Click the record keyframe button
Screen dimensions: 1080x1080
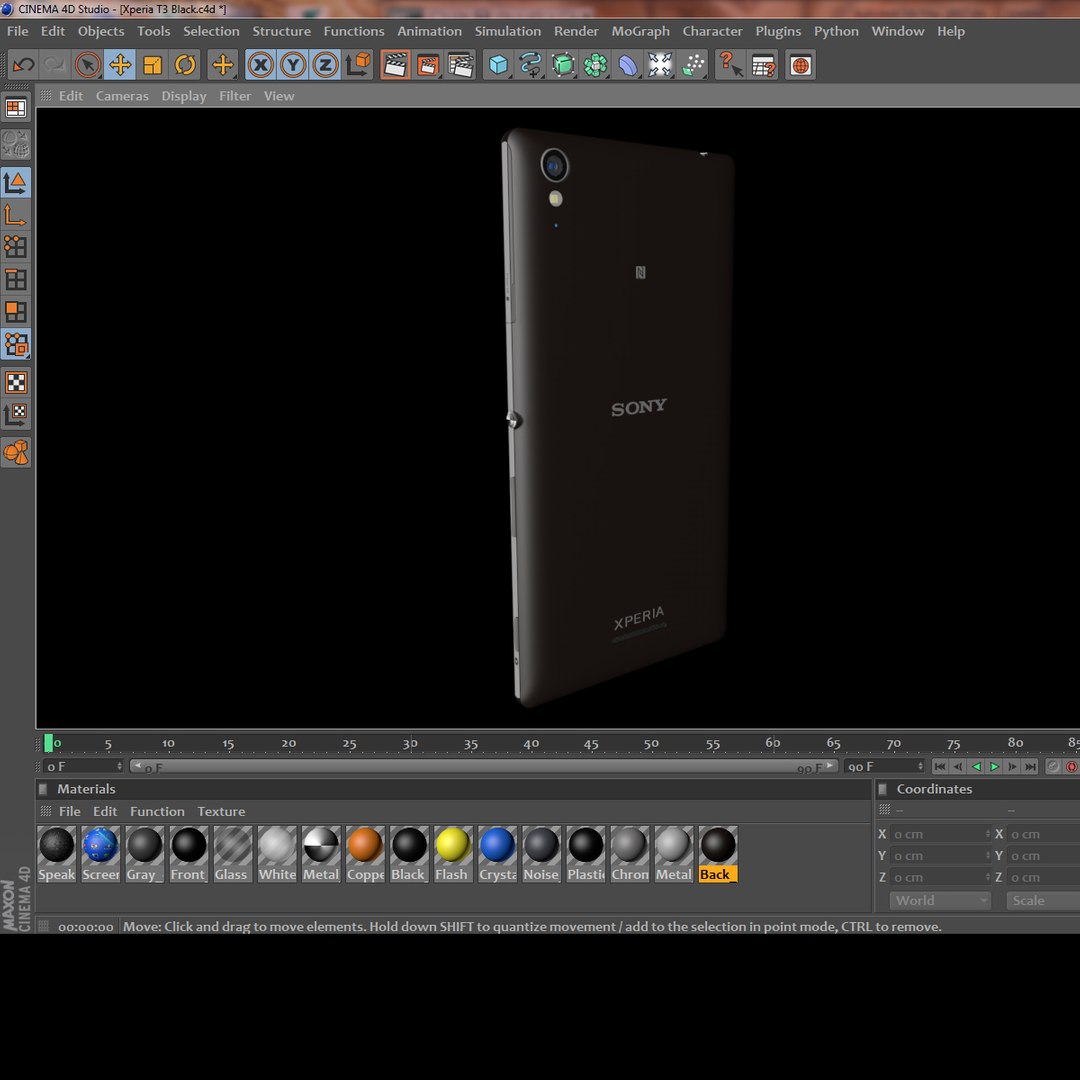pos(1072,767)
